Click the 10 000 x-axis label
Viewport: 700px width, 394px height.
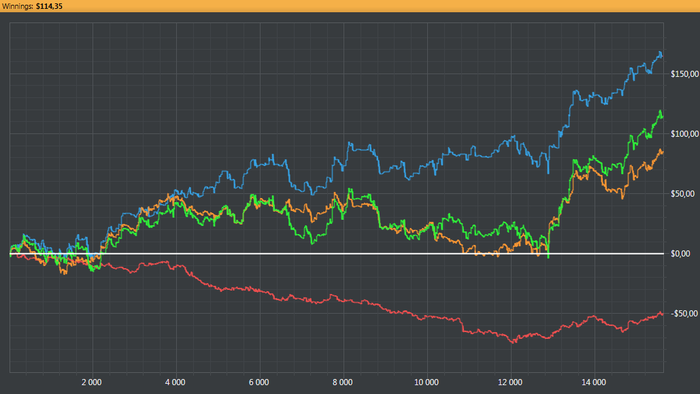(426, 382)
